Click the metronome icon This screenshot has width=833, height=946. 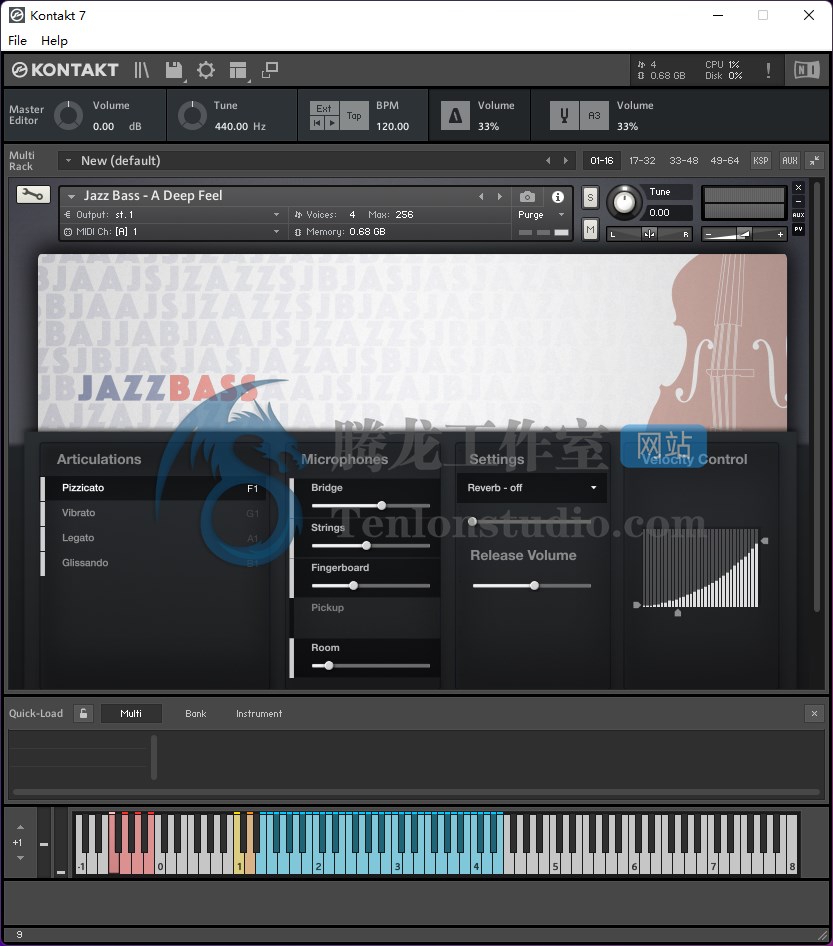455,115
